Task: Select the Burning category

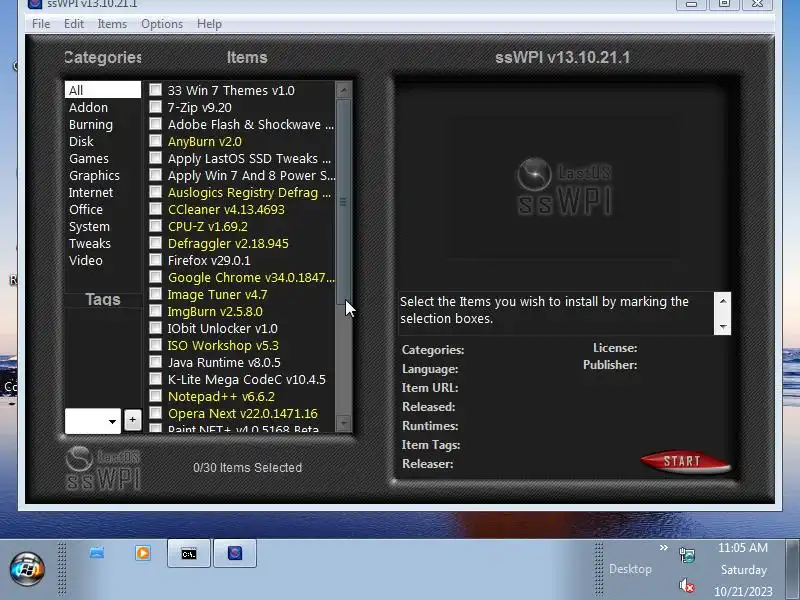Action: [x=103, y=124]
